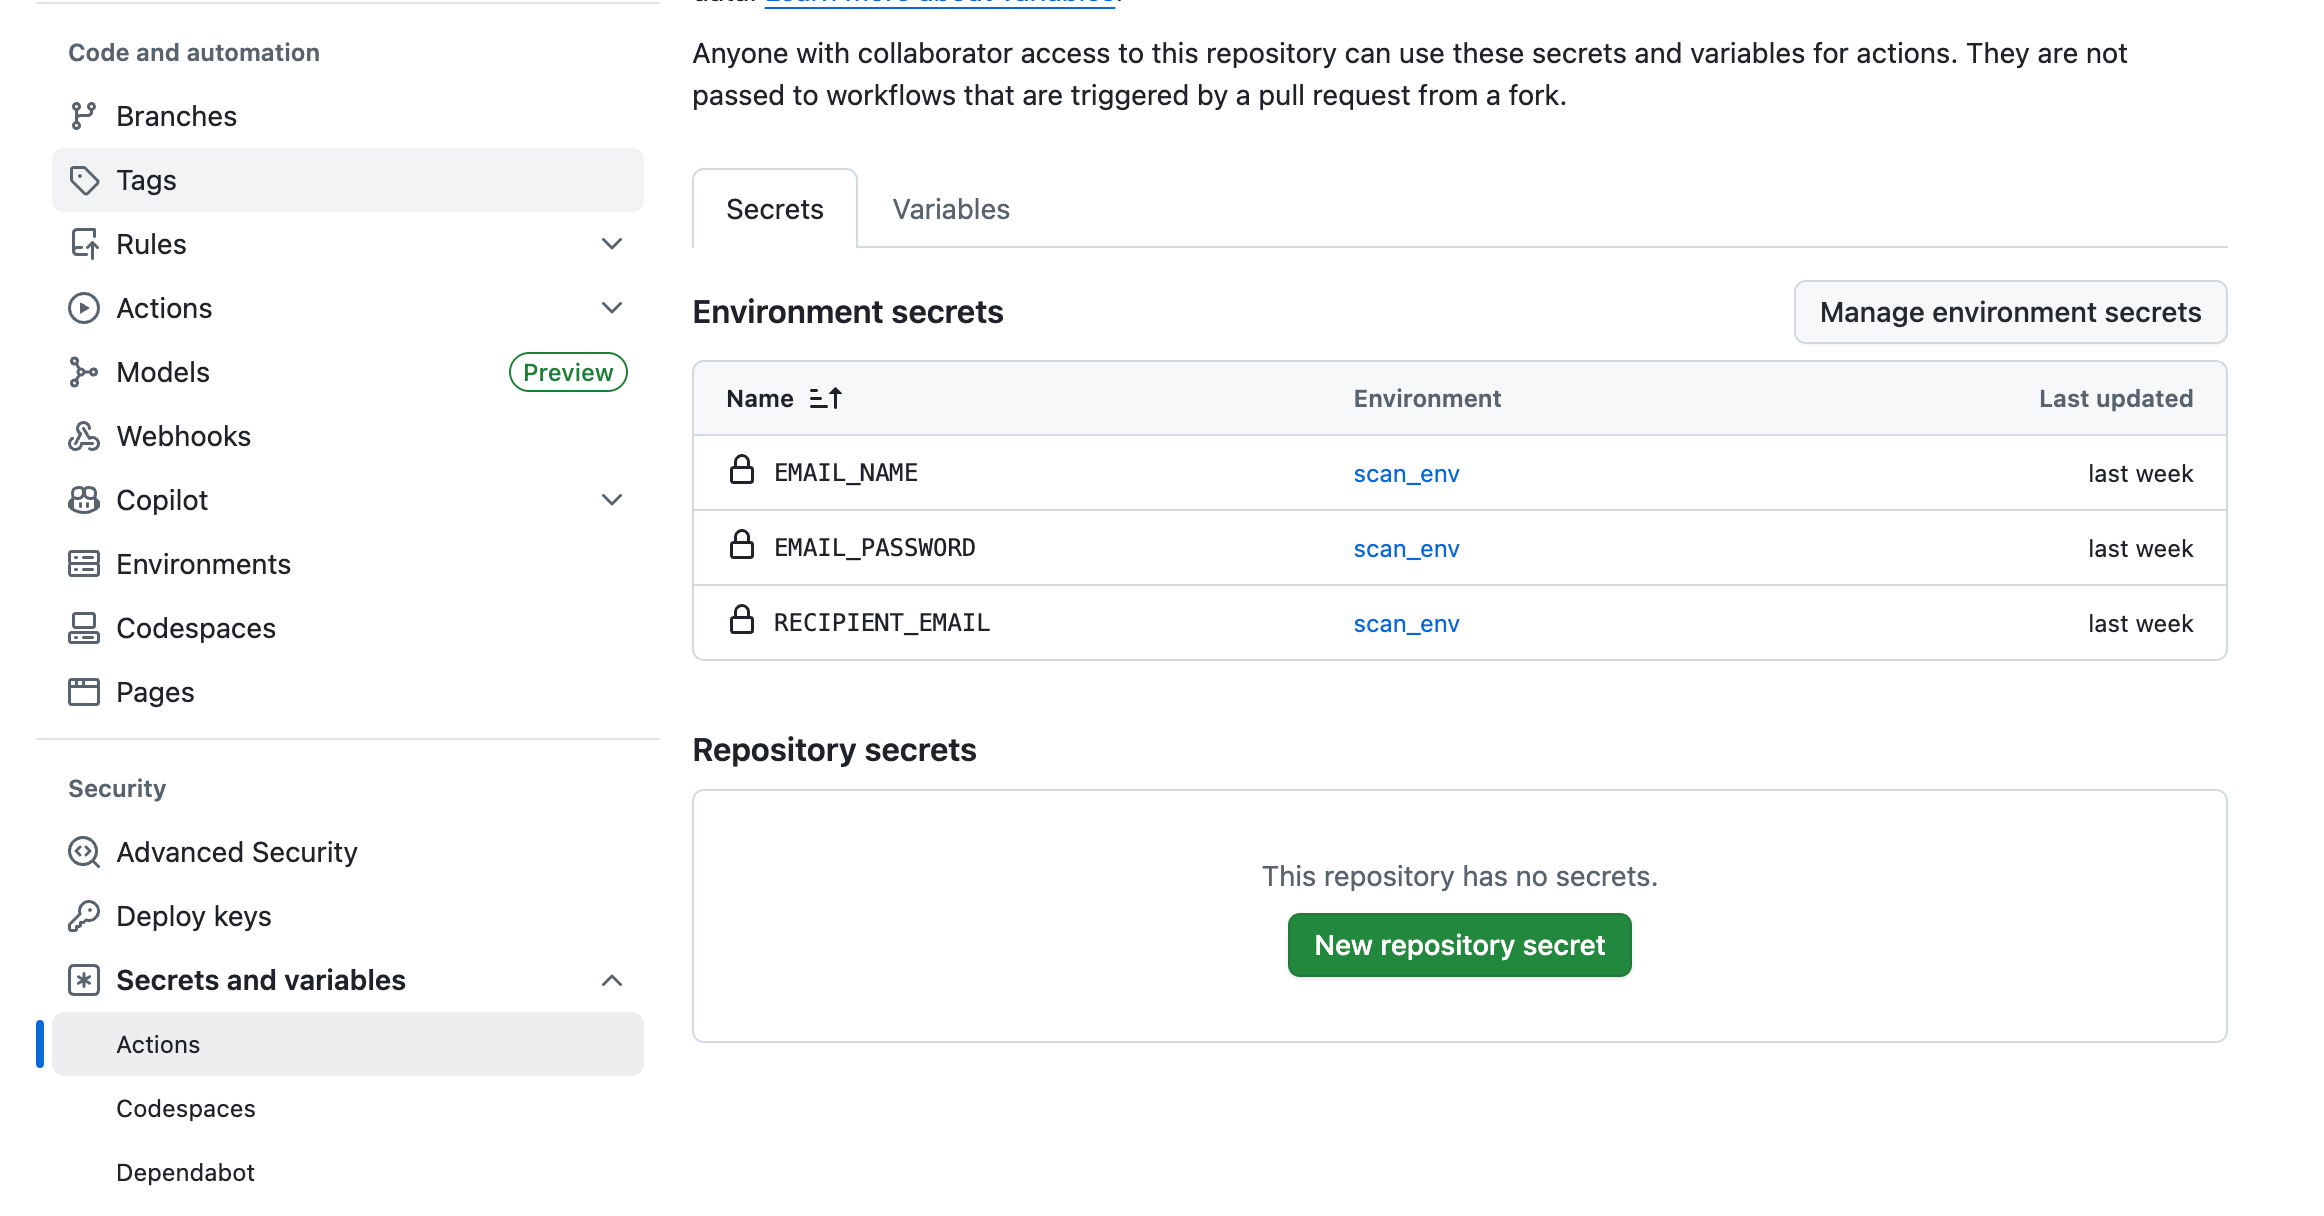Click the Advanced Security shield icon
This screenshot has height=1216, width=2324.
(84, 852)
